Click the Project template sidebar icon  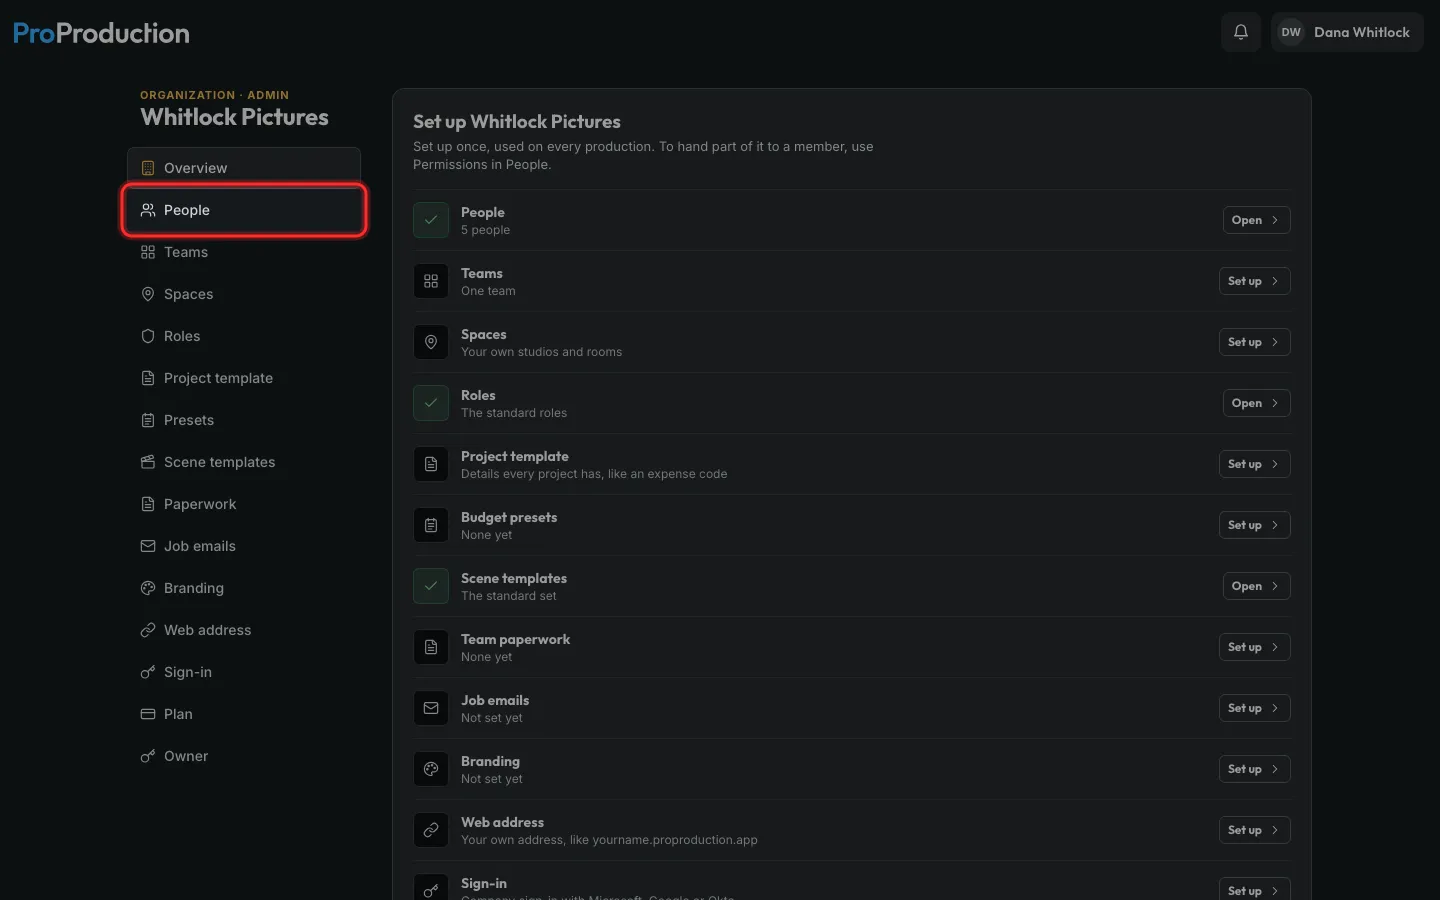click(148, 378)
